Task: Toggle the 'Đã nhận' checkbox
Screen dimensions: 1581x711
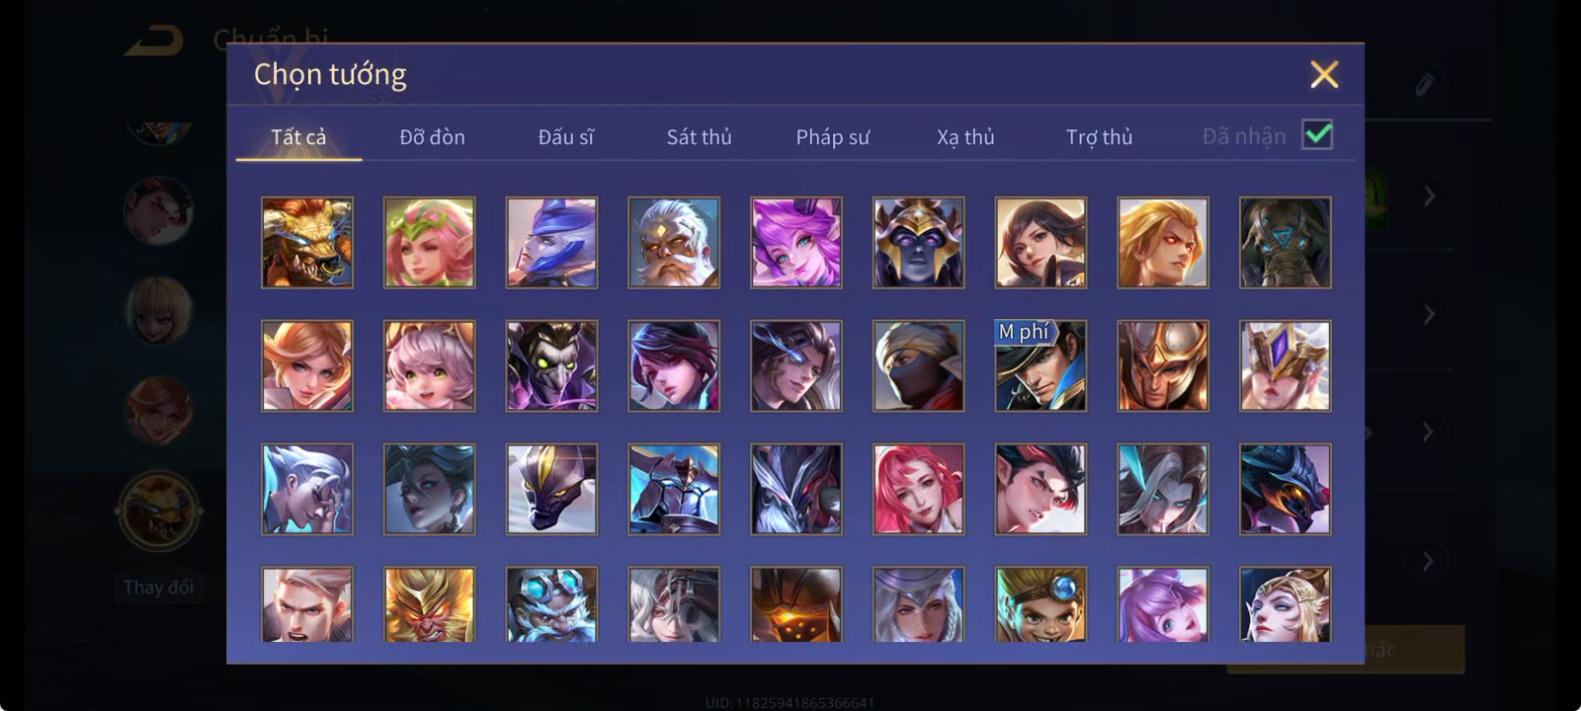Action: [1317, 134]
